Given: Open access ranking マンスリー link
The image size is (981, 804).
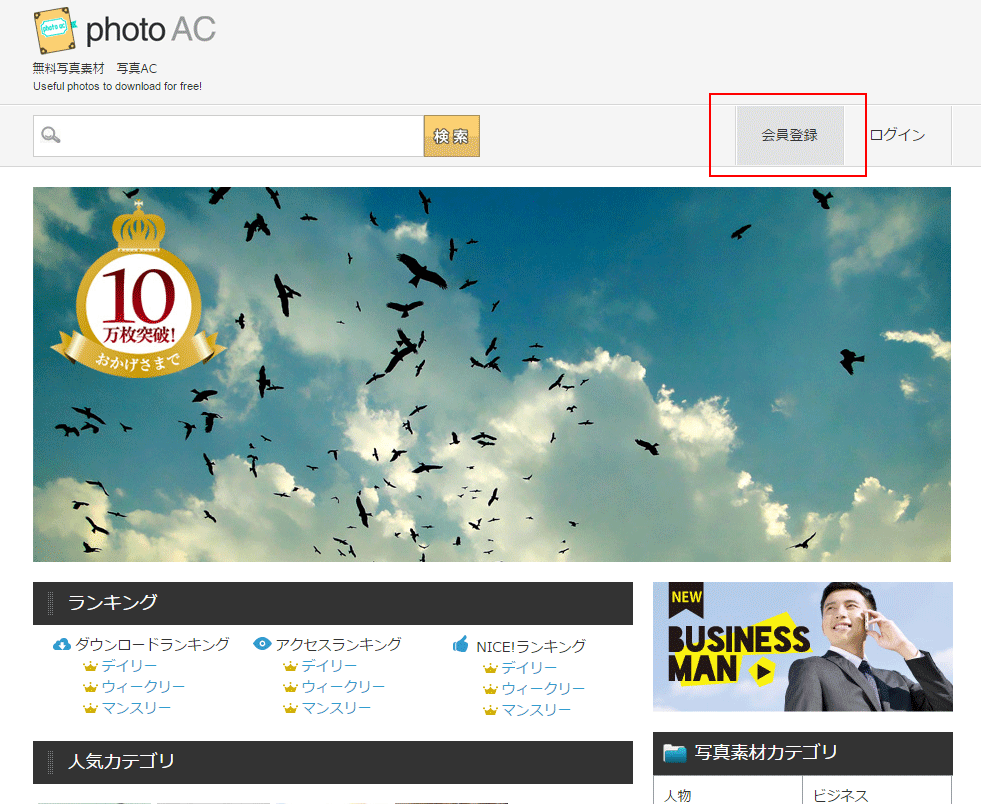Looking at the screenshot, I should tap(337, 708).
